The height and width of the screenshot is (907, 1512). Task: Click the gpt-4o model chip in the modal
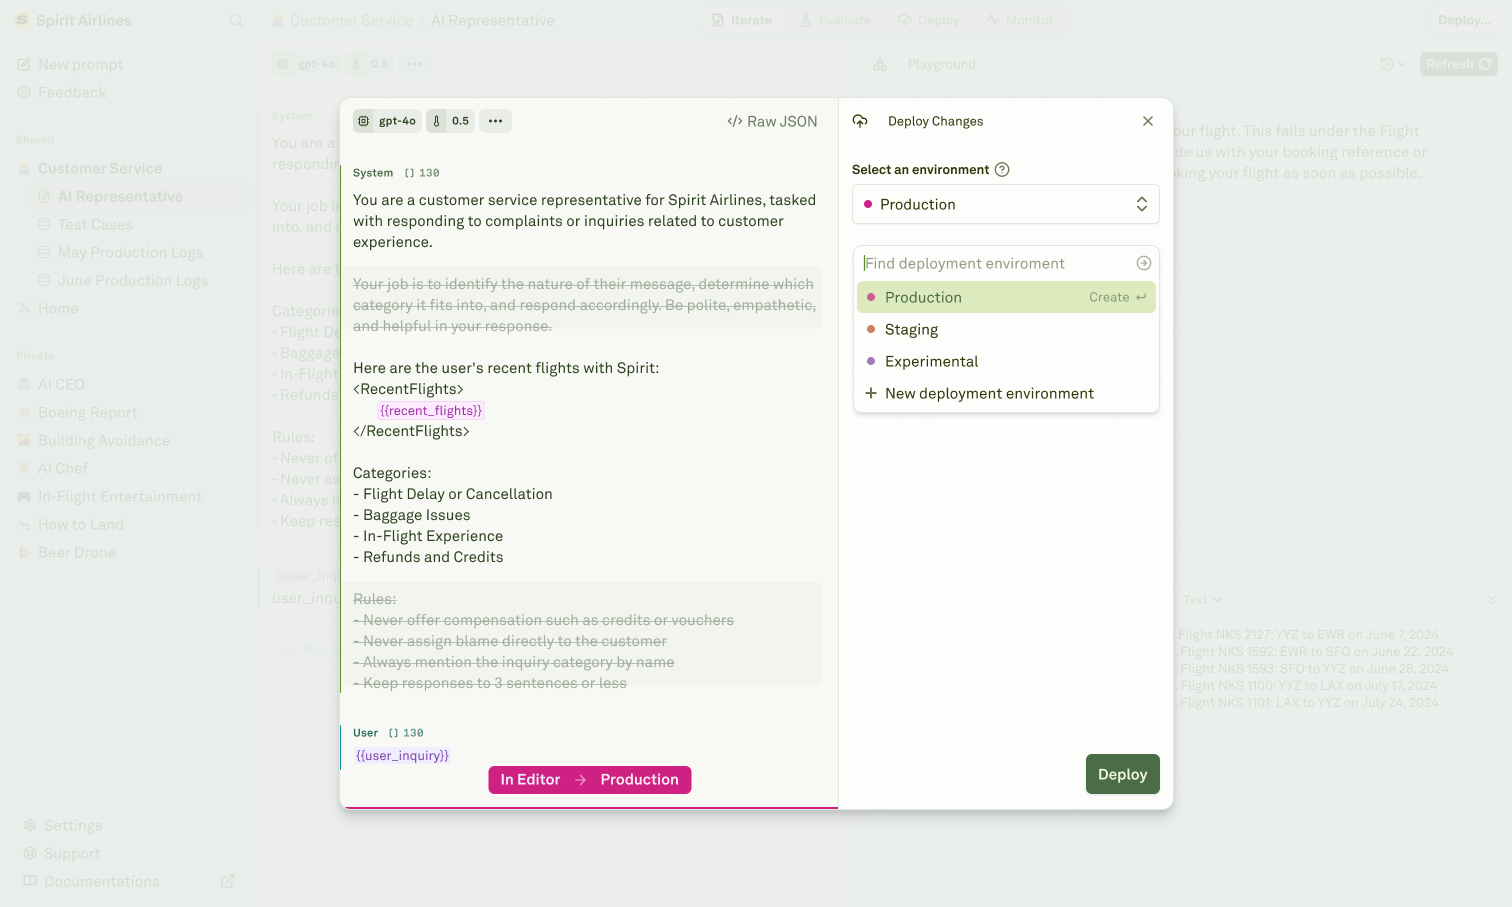coord(387,121)
